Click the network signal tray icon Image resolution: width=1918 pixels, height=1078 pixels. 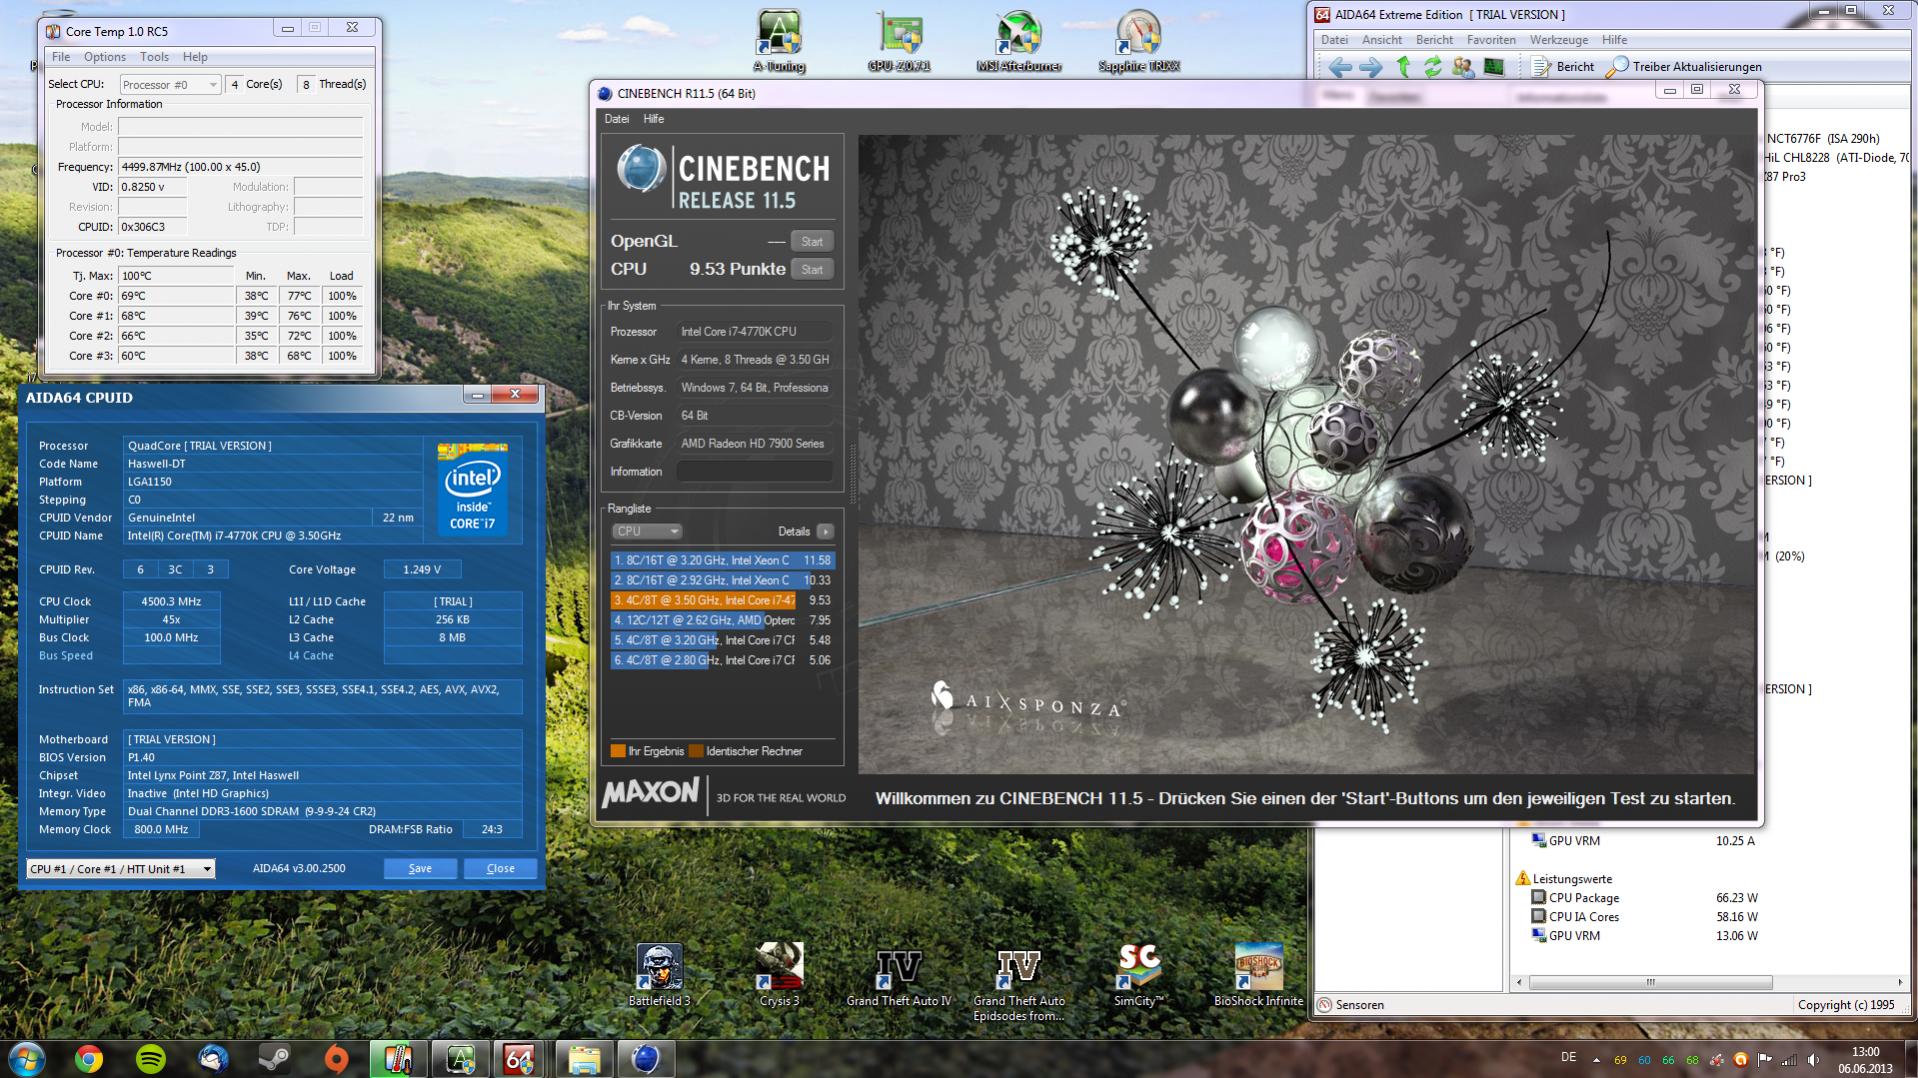(1788, 1060)
